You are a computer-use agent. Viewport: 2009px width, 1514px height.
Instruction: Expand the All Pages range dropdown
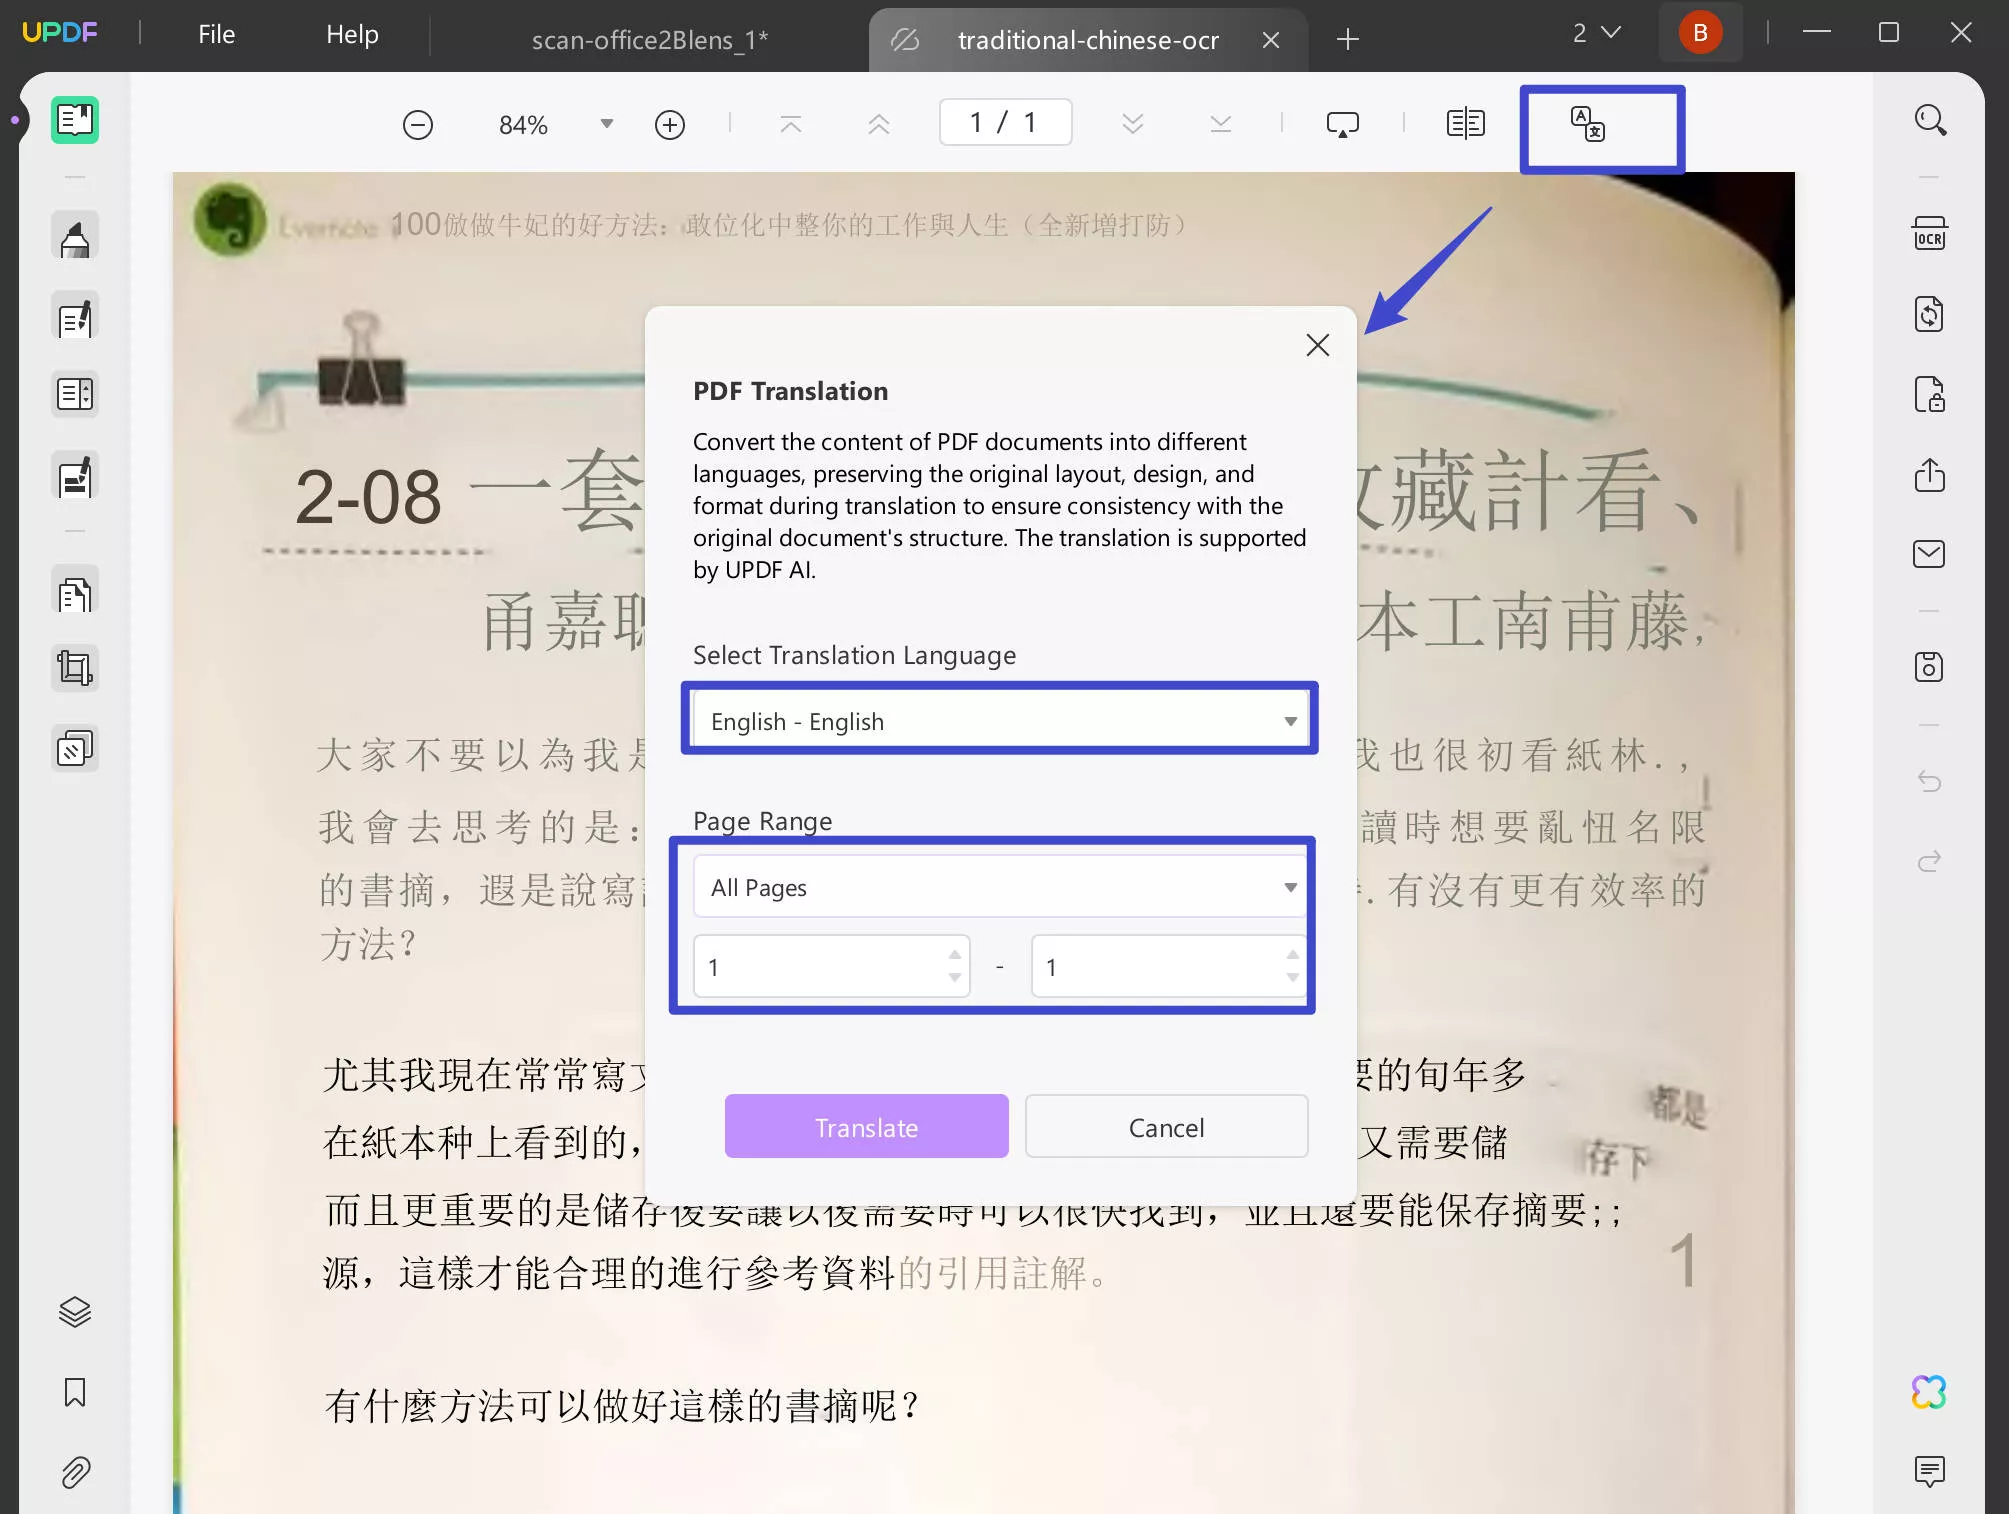[1290, 887]
